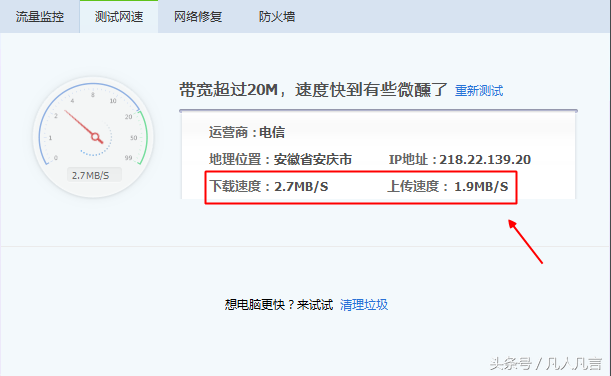Click the 上传速度：1.9MB/S value
The height and width of the screenshot is (376, 611).
pos(448,186)
